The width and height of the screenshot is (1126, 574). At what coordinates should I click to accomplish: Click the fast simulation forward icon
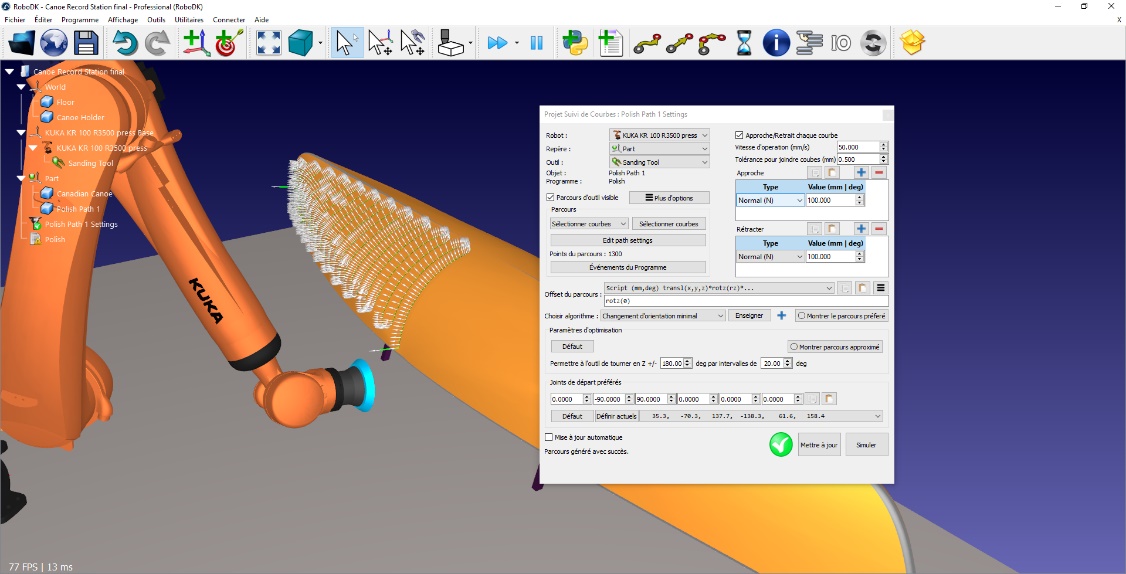pyautogui.click(x=497, y=43)
